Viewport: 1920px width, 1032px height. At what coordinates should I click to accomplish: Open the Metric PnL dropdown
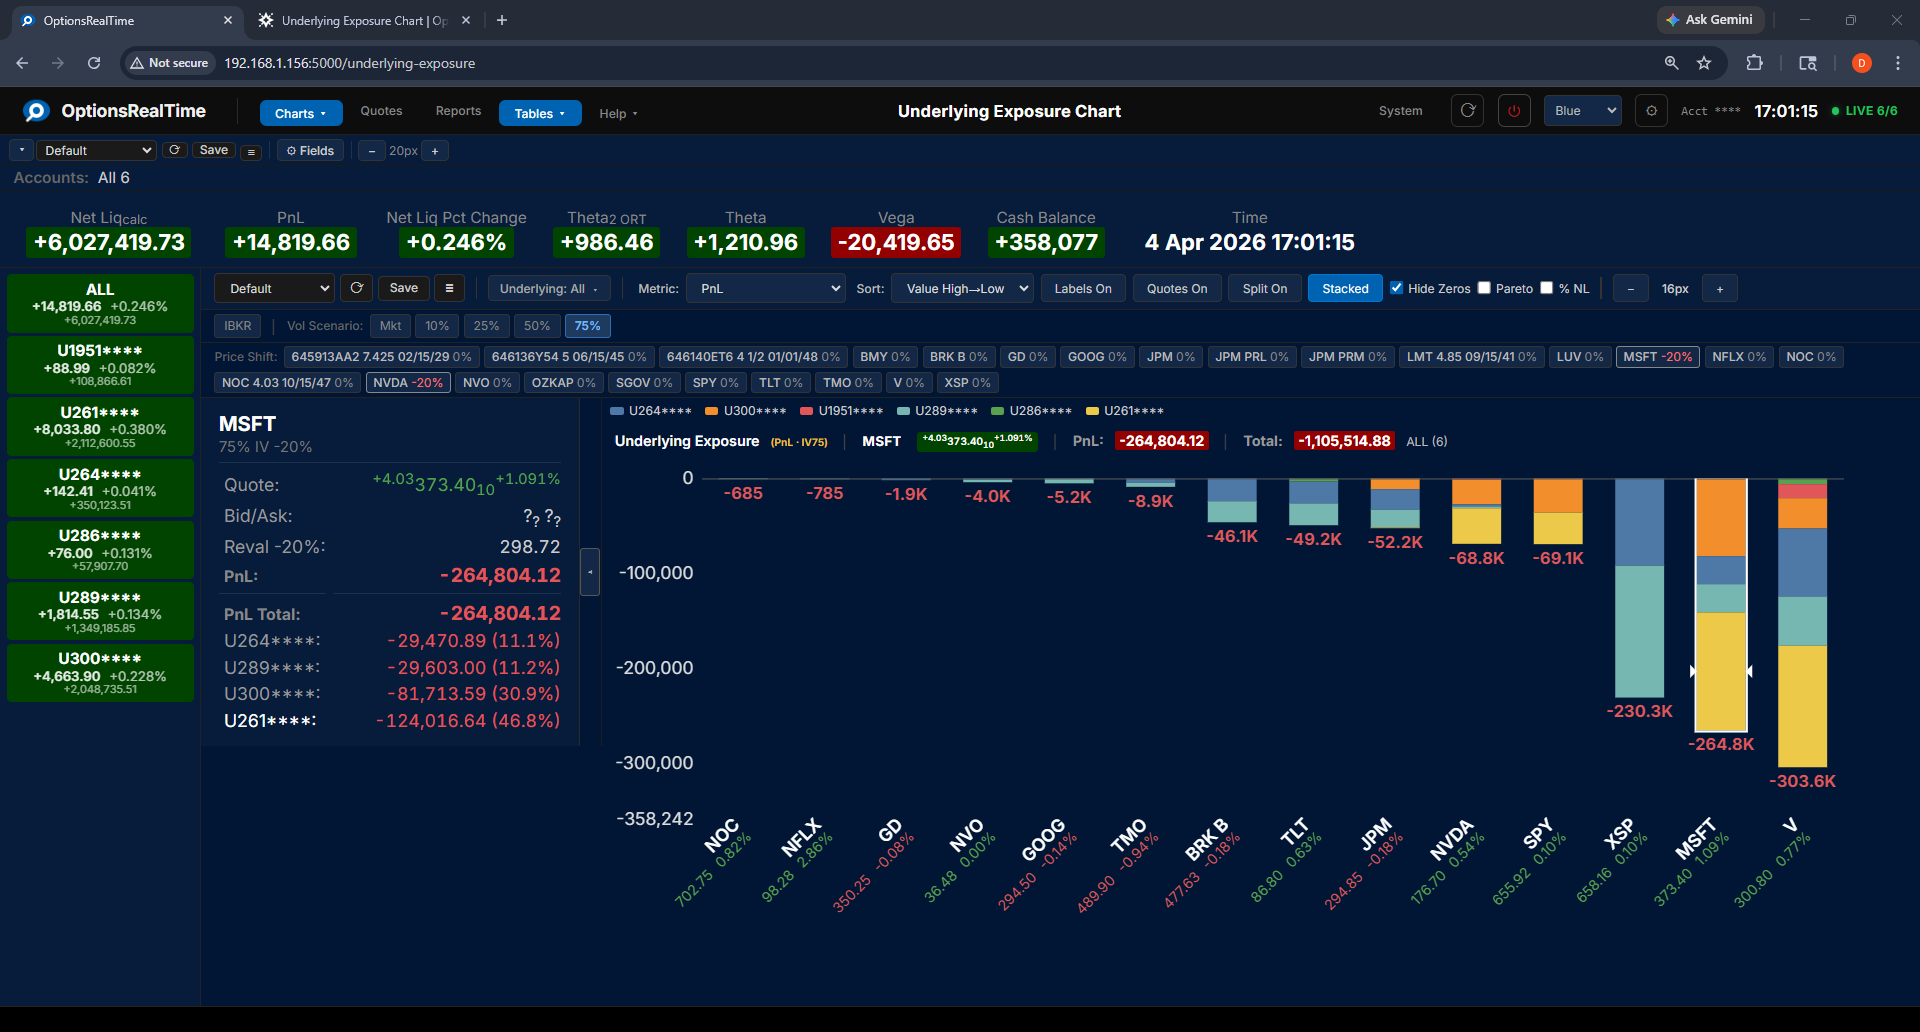766,288
